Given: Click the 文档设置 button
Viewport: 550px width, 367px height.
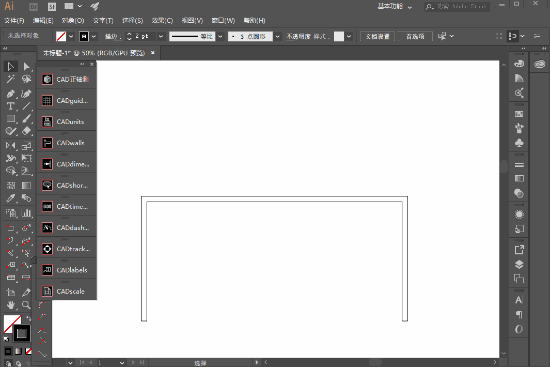Looking at the screenshot, I should pos(377,36).
